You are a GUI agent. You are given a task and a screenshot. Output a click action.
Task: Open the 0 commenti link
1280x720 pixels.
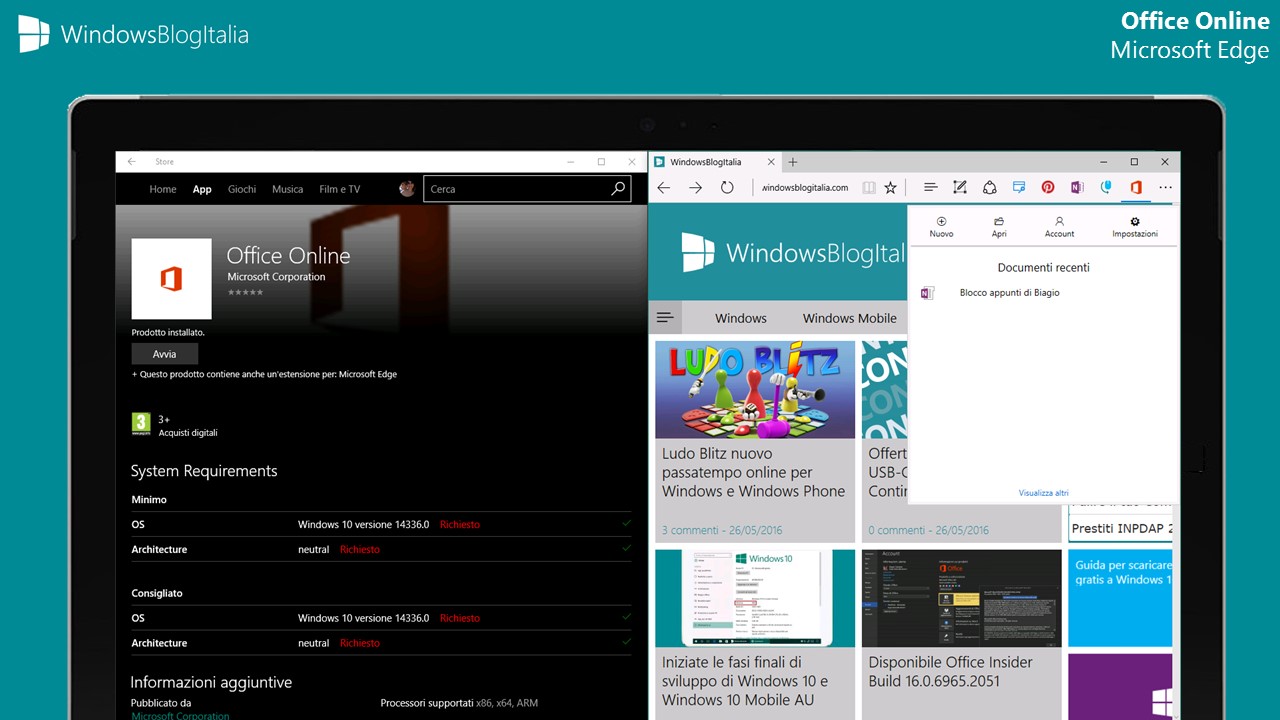(928, 530)
